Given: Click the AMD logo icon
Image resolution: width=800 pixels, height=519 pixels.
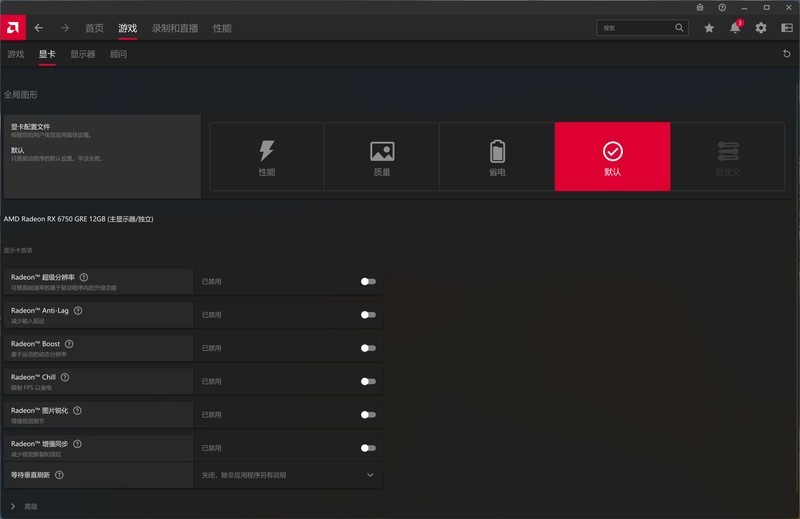Looking at the screenshot, I should click(x=13, y=28).
